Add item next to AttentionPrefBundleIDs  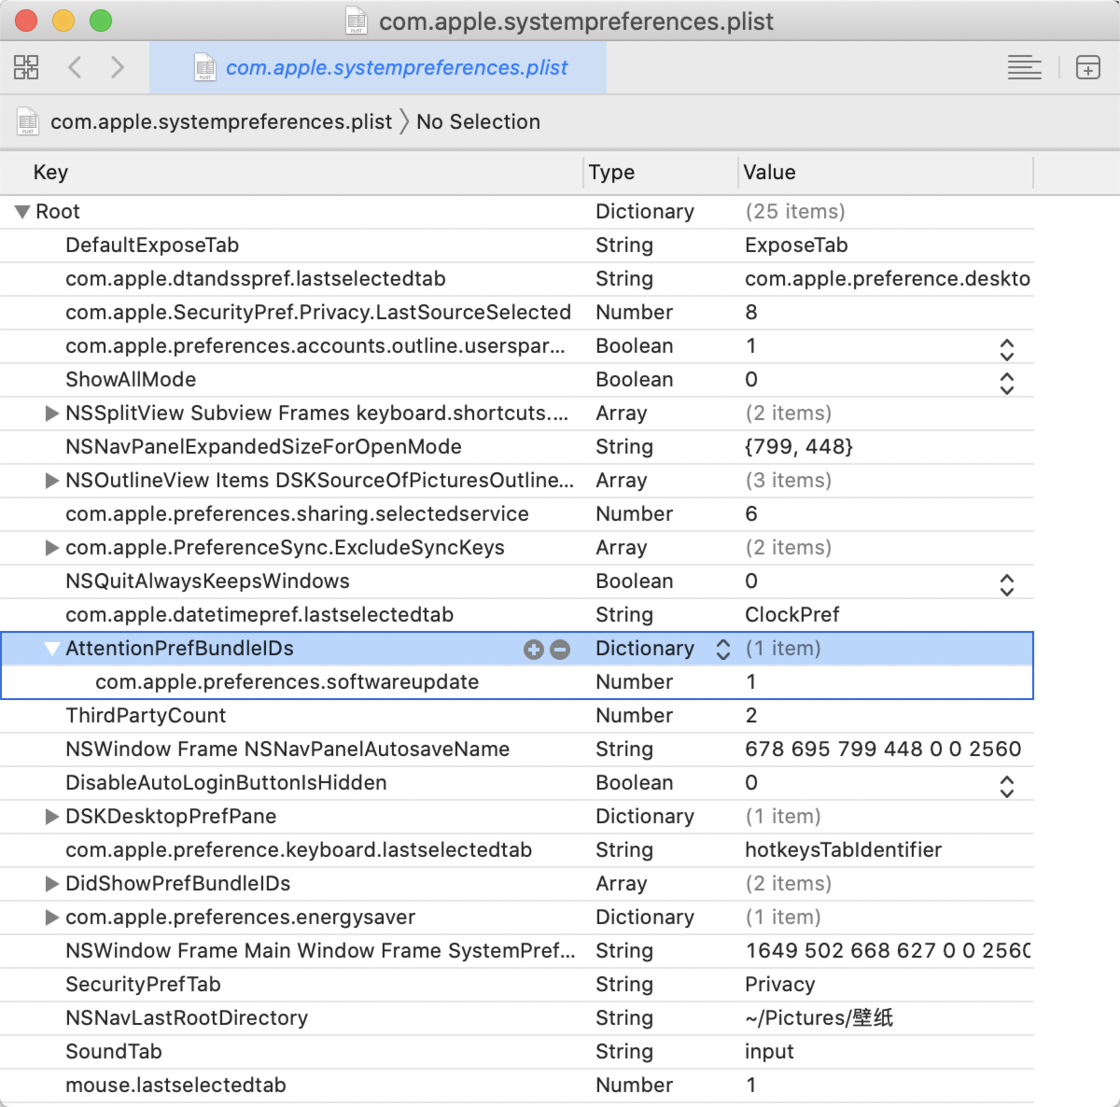533,649
